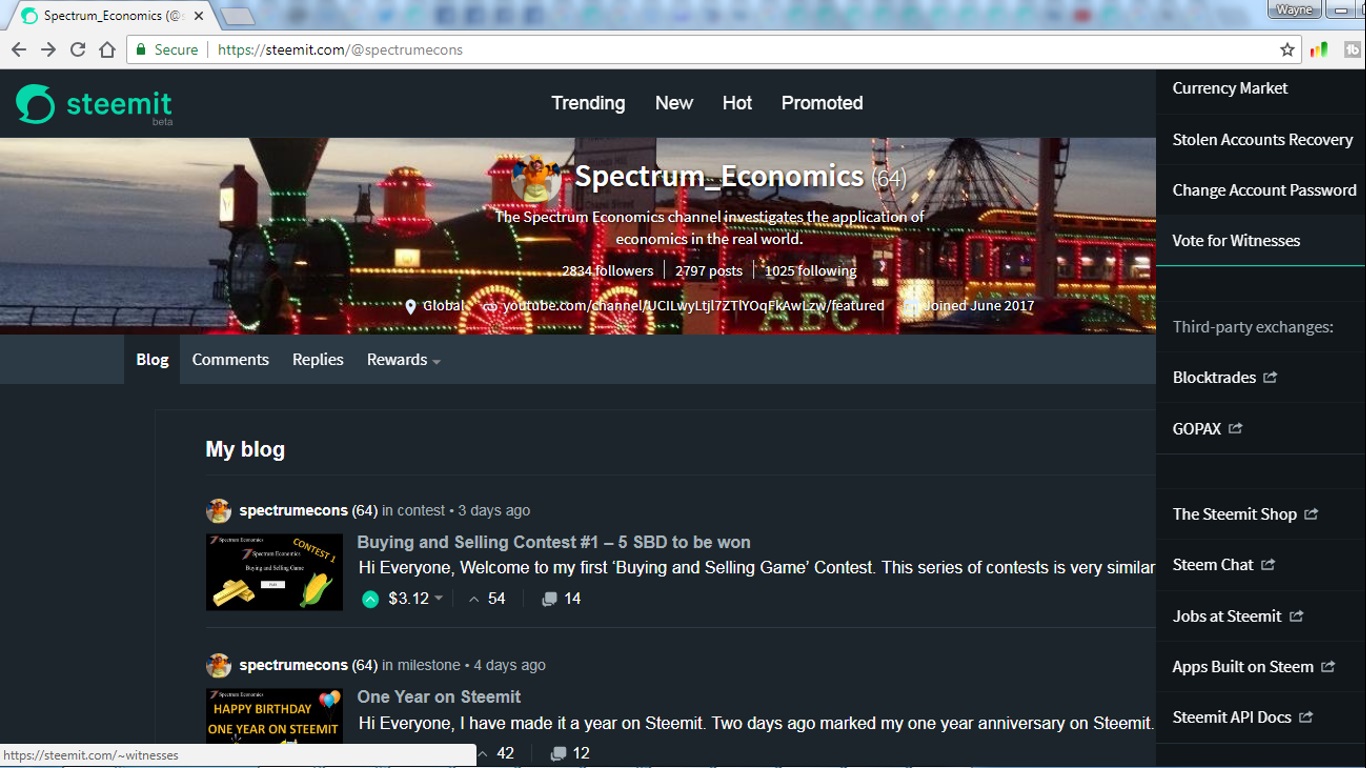1366x768 pixels.
Task: Click the 'Joined June 2017' text
Action: 978,306
